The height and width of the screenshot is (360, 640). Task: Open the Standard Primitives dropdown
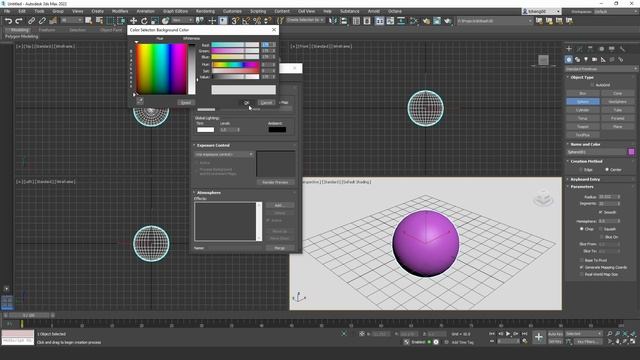click(x=601, y=69)
